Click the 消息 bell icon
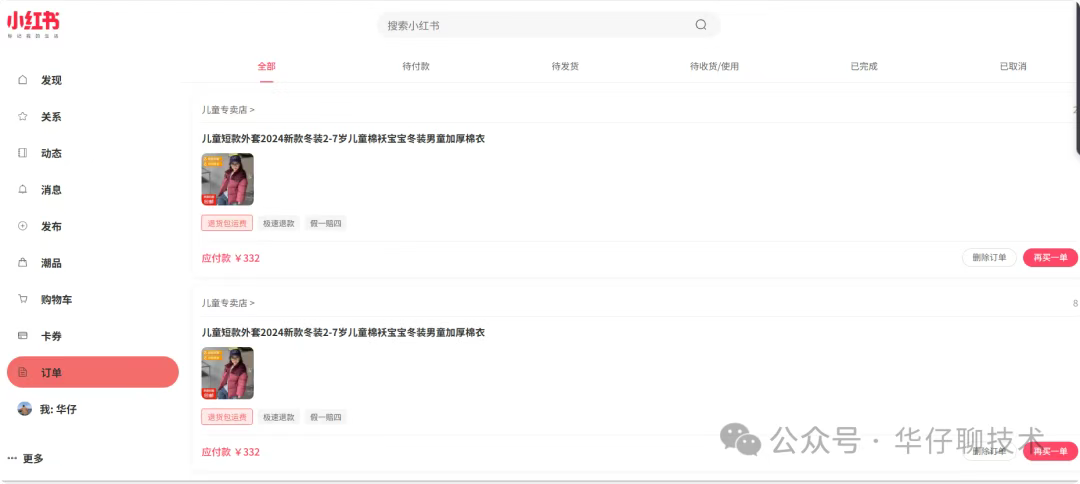 [23, 189]
